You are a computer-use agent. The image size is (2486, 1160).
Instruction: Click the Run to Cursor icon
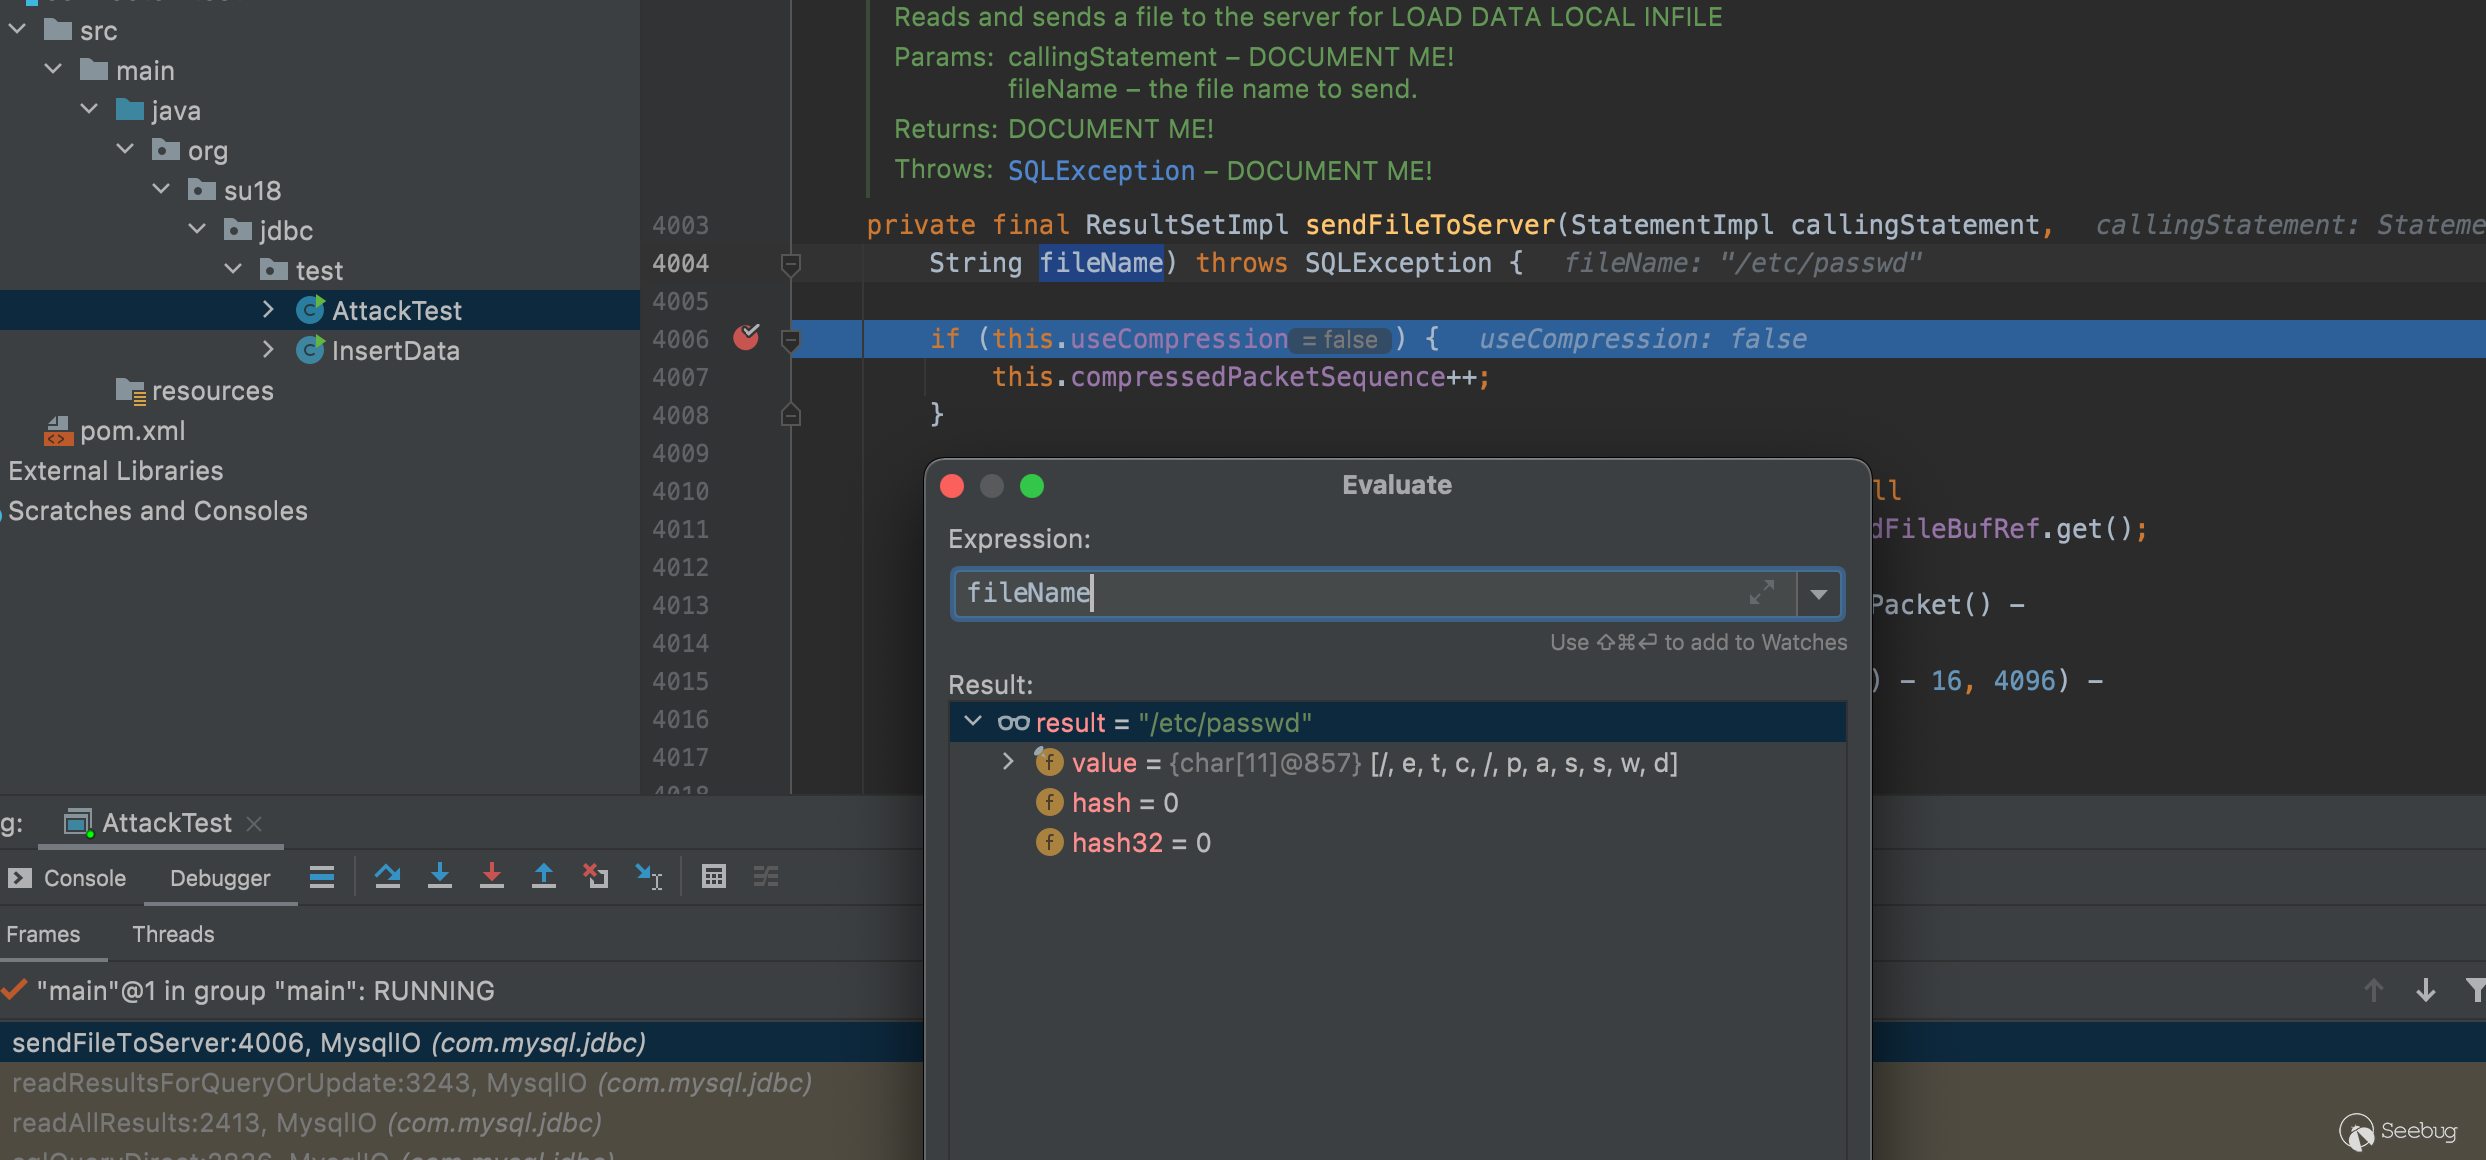(x=648, y=877)
